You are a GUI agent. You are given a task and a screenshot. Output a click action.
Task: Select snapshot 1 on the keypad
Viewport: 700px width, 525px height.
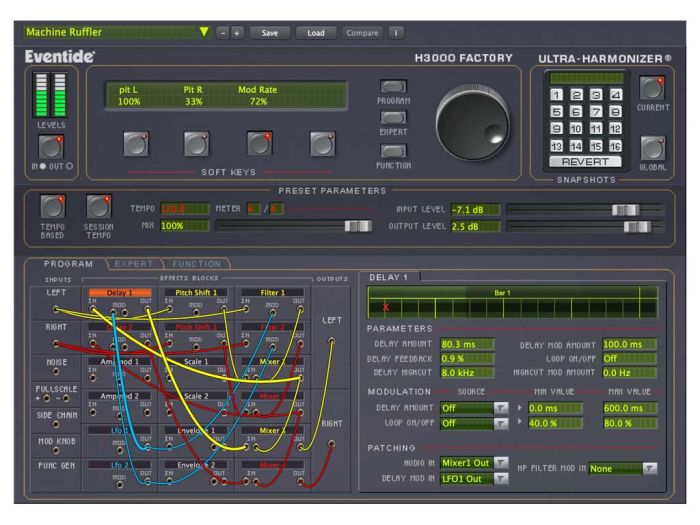click(556, 95)
